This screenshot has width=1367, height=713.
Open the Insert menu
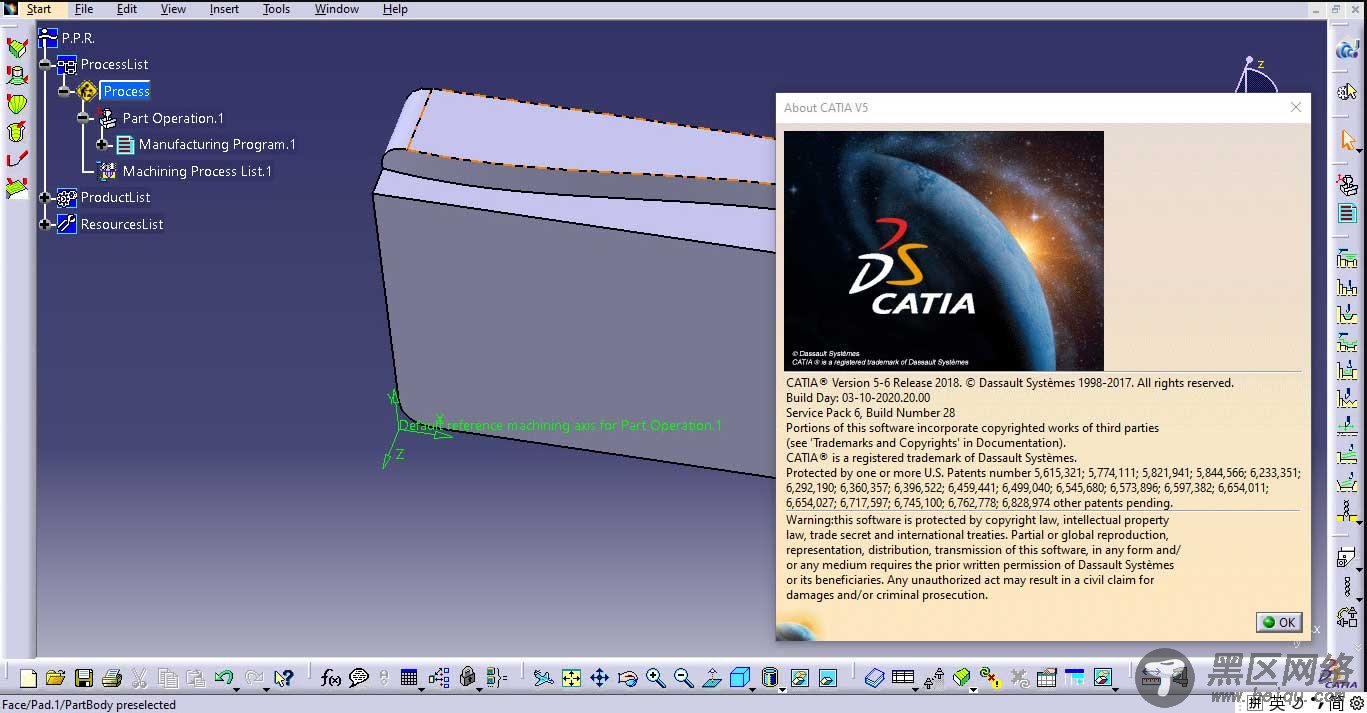pyautogui.click(x=224, y=9)
